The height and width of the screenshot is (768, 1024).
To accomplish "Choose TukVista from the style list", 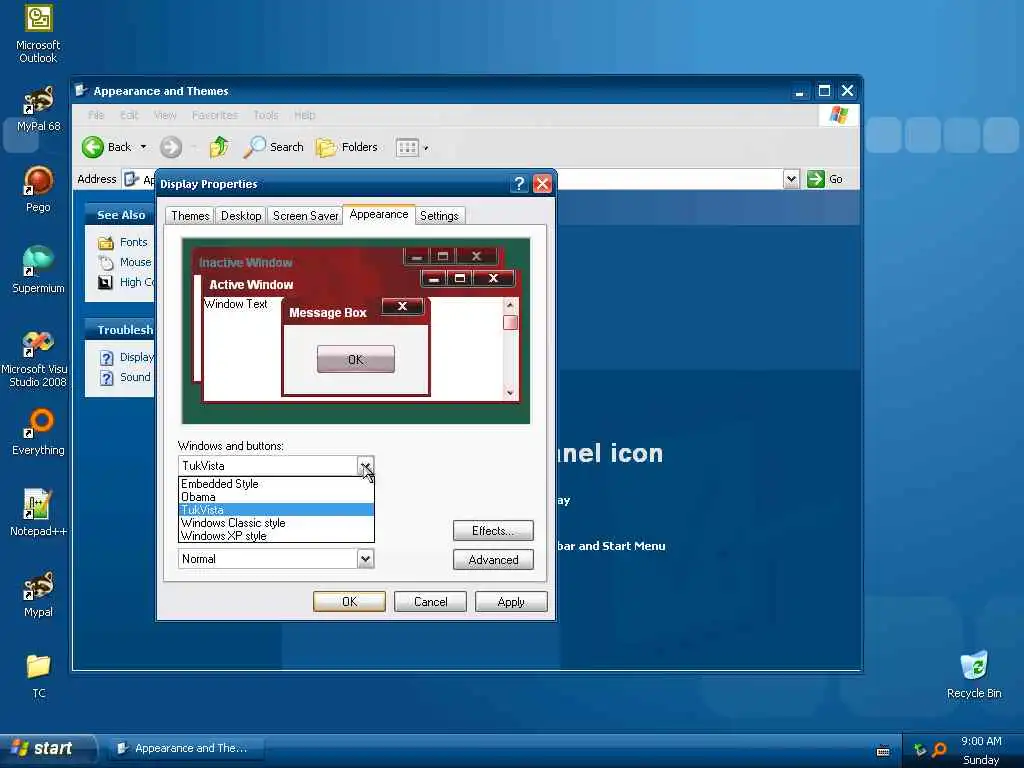I will click(276, 510).
